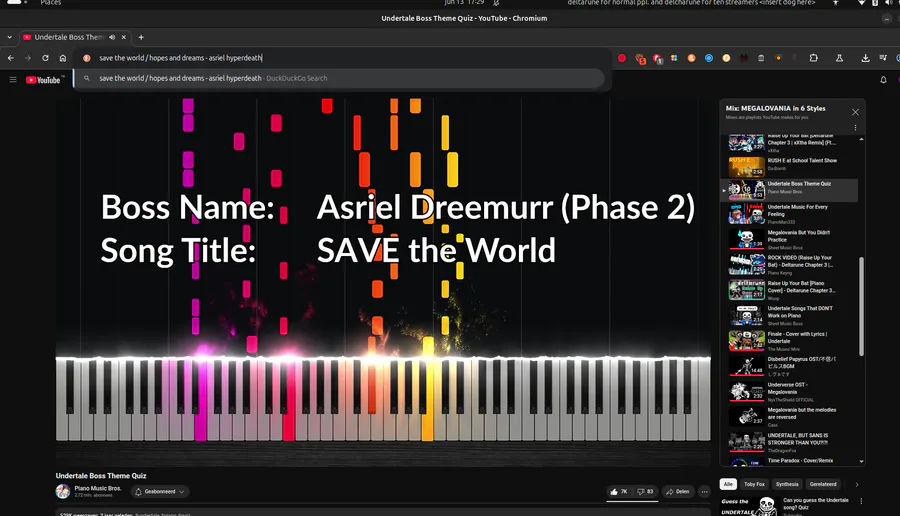Open Mix playlist three-dot menu

click(855, 128)
